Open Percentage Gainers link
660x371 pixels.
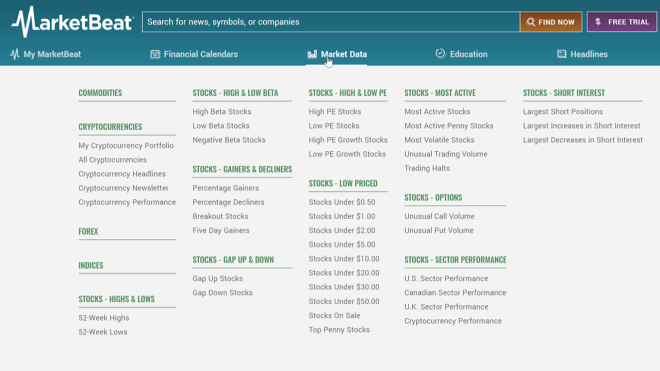tap(226, 188)
